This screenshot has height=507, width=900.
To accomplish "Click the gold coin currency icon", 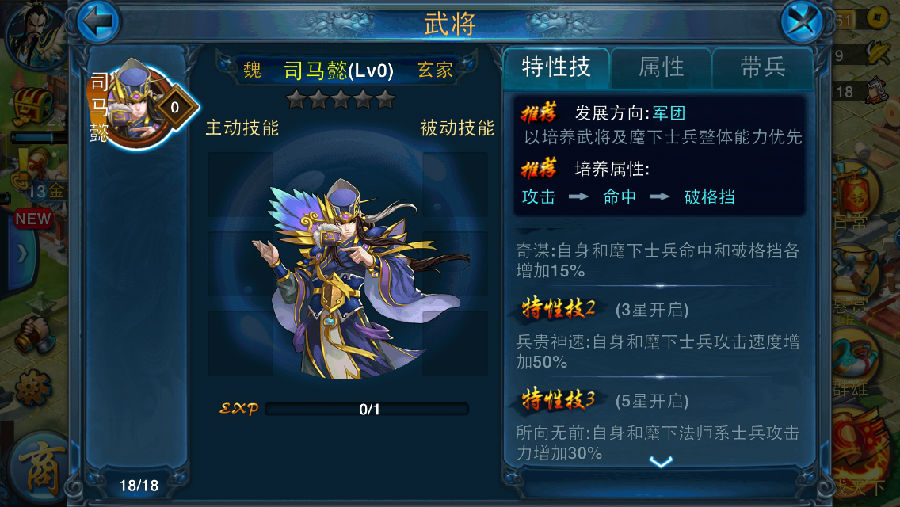I will 876,18.
